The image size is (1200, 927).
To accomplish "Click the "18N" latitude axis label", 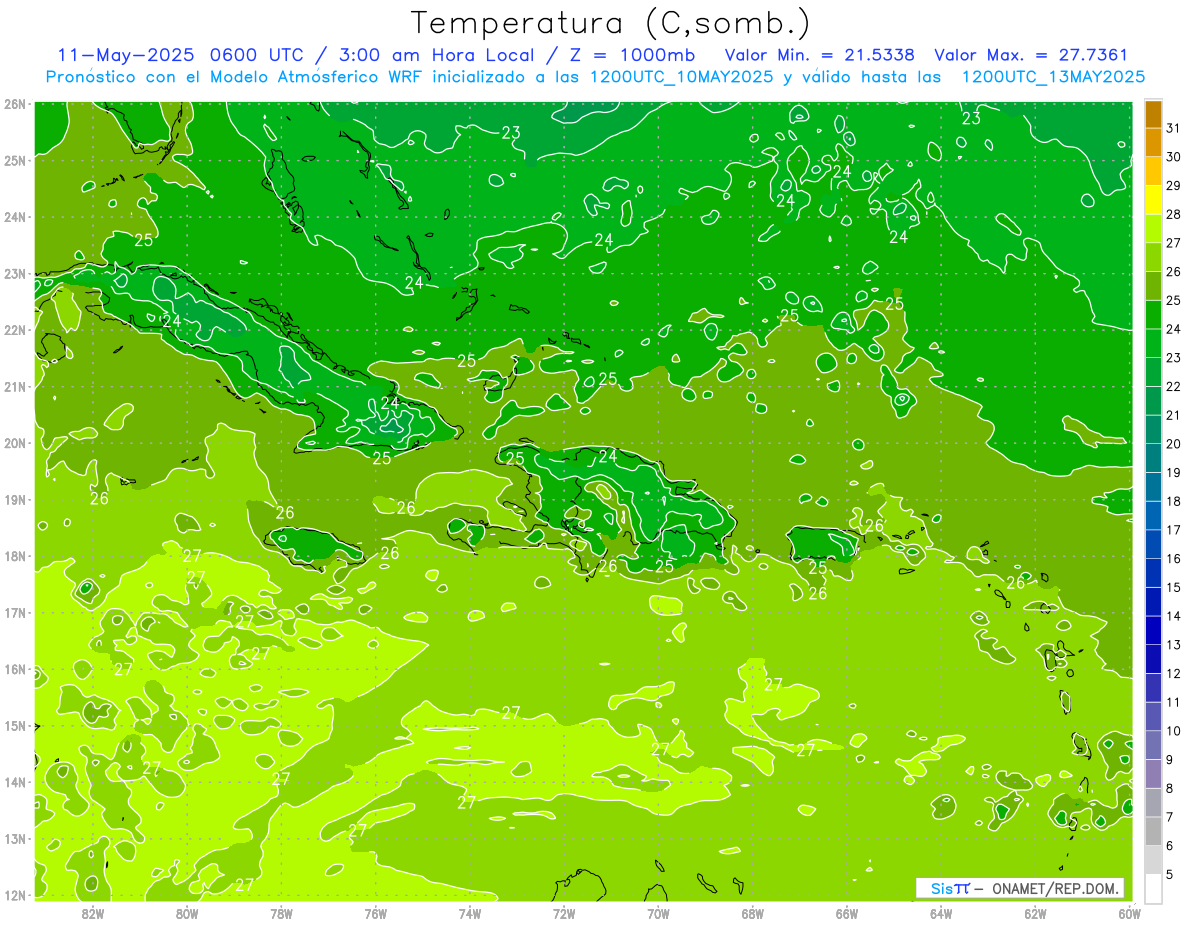I will click(x=15, y=556).
